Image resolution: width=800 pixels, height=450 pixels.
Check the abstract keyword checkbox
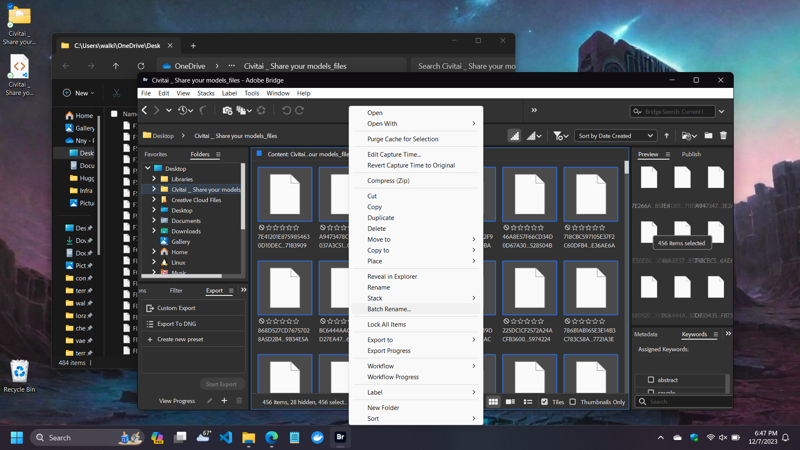point(651,380)
